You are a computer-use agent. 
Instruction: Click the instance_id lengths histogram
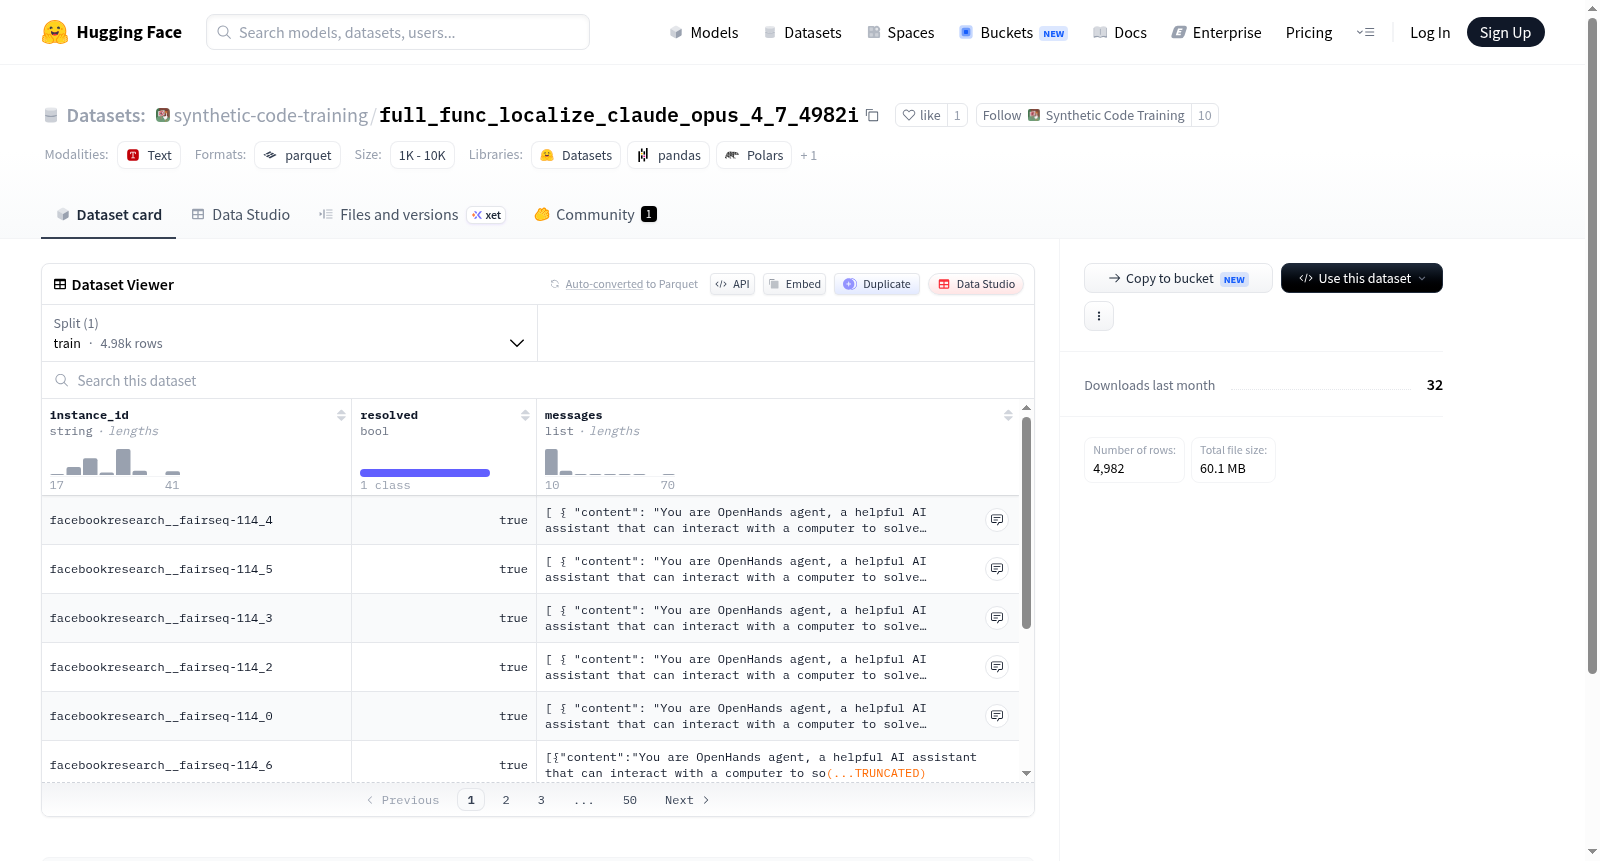click(115, 461)
